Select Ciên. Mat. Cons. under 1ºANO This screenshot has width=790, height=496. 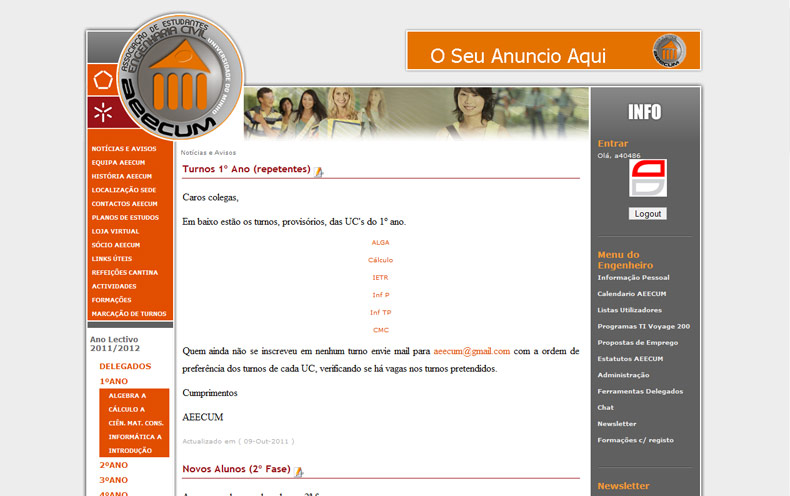coord(136,423)
